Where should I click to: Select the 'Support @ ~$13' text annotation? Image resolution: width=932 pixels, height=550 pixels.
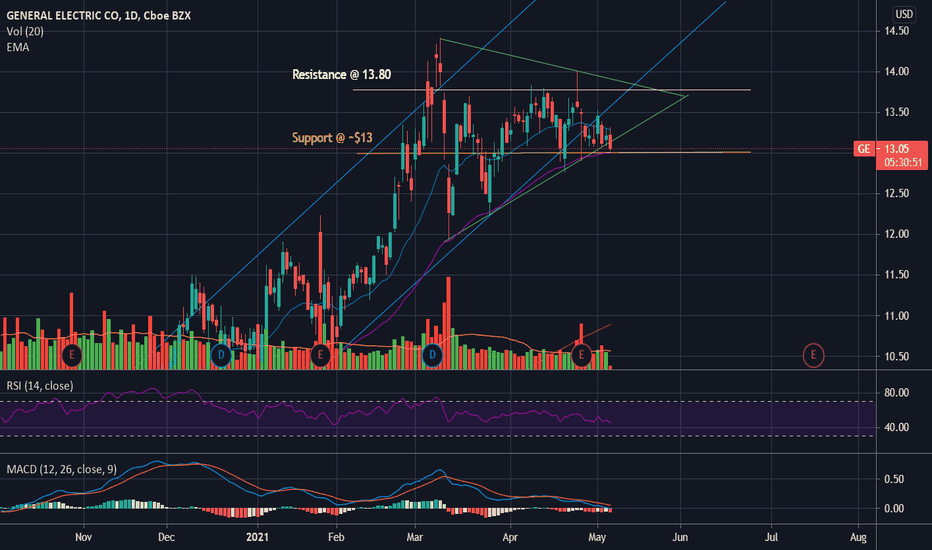332,137
